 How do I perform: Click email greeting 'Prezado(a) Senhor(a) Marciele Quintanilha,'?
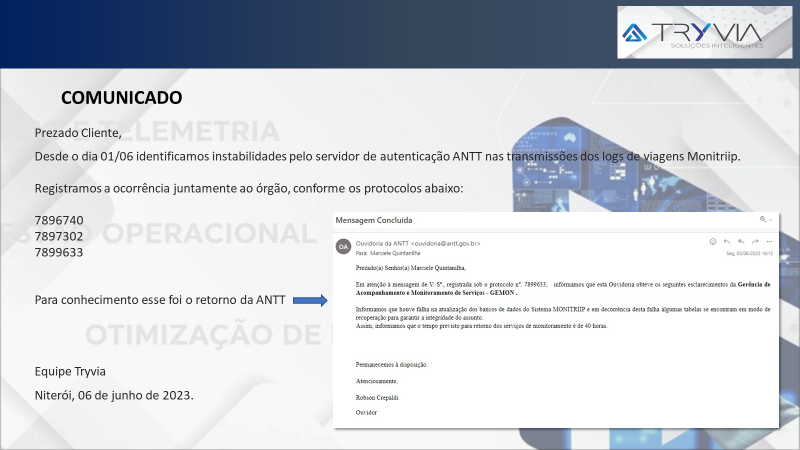(x=411, y=268)
